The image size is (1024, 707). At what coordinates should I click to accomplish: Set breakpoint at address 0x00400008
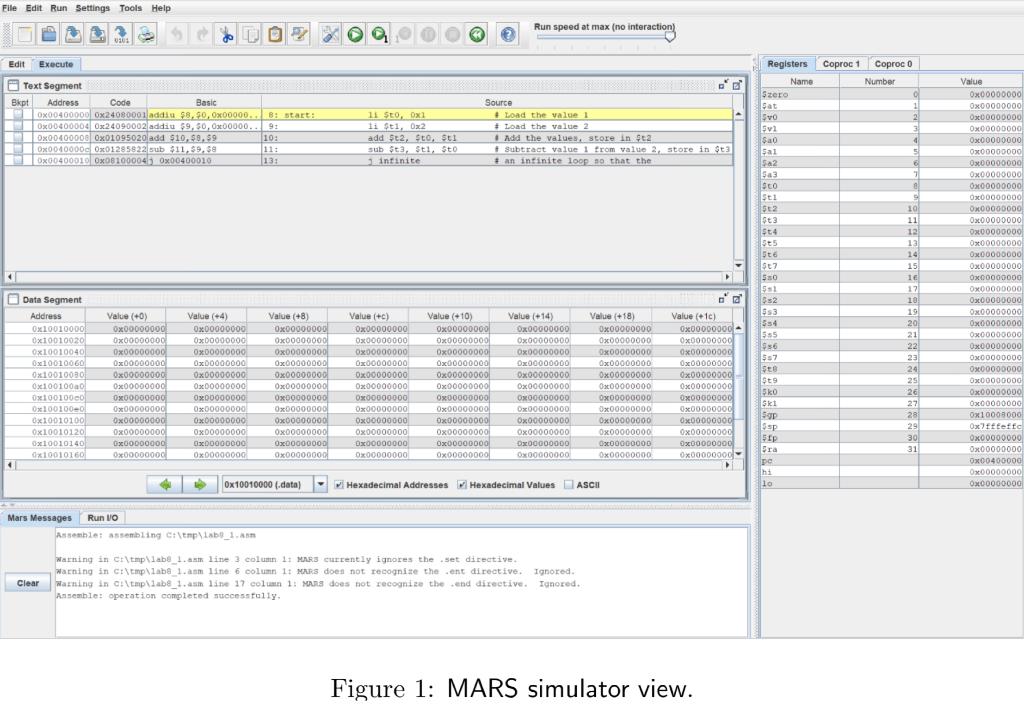tap(18, 138)
